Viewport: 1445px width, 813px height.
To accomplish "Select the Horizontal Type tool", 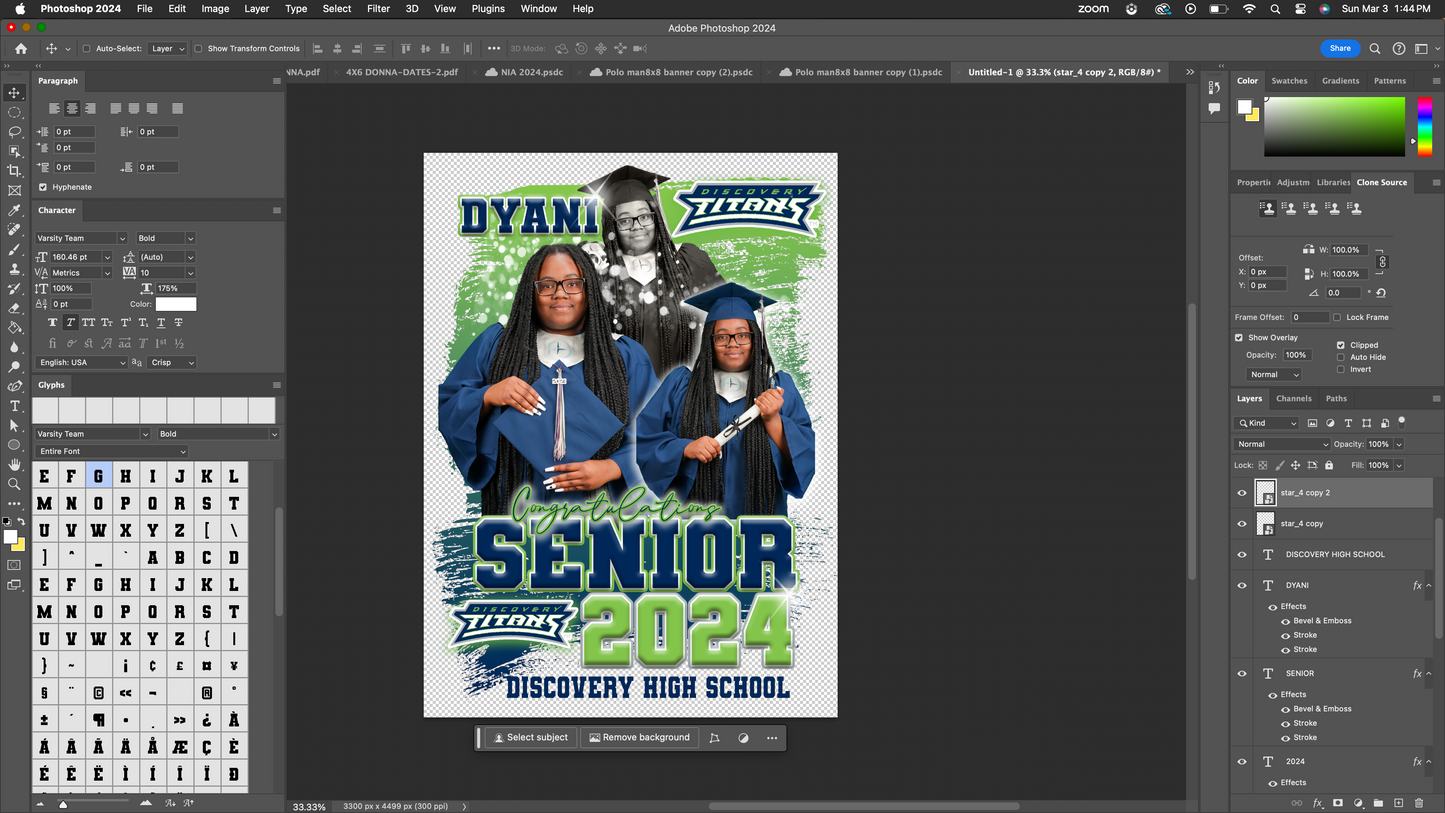I will pos(14,406).
